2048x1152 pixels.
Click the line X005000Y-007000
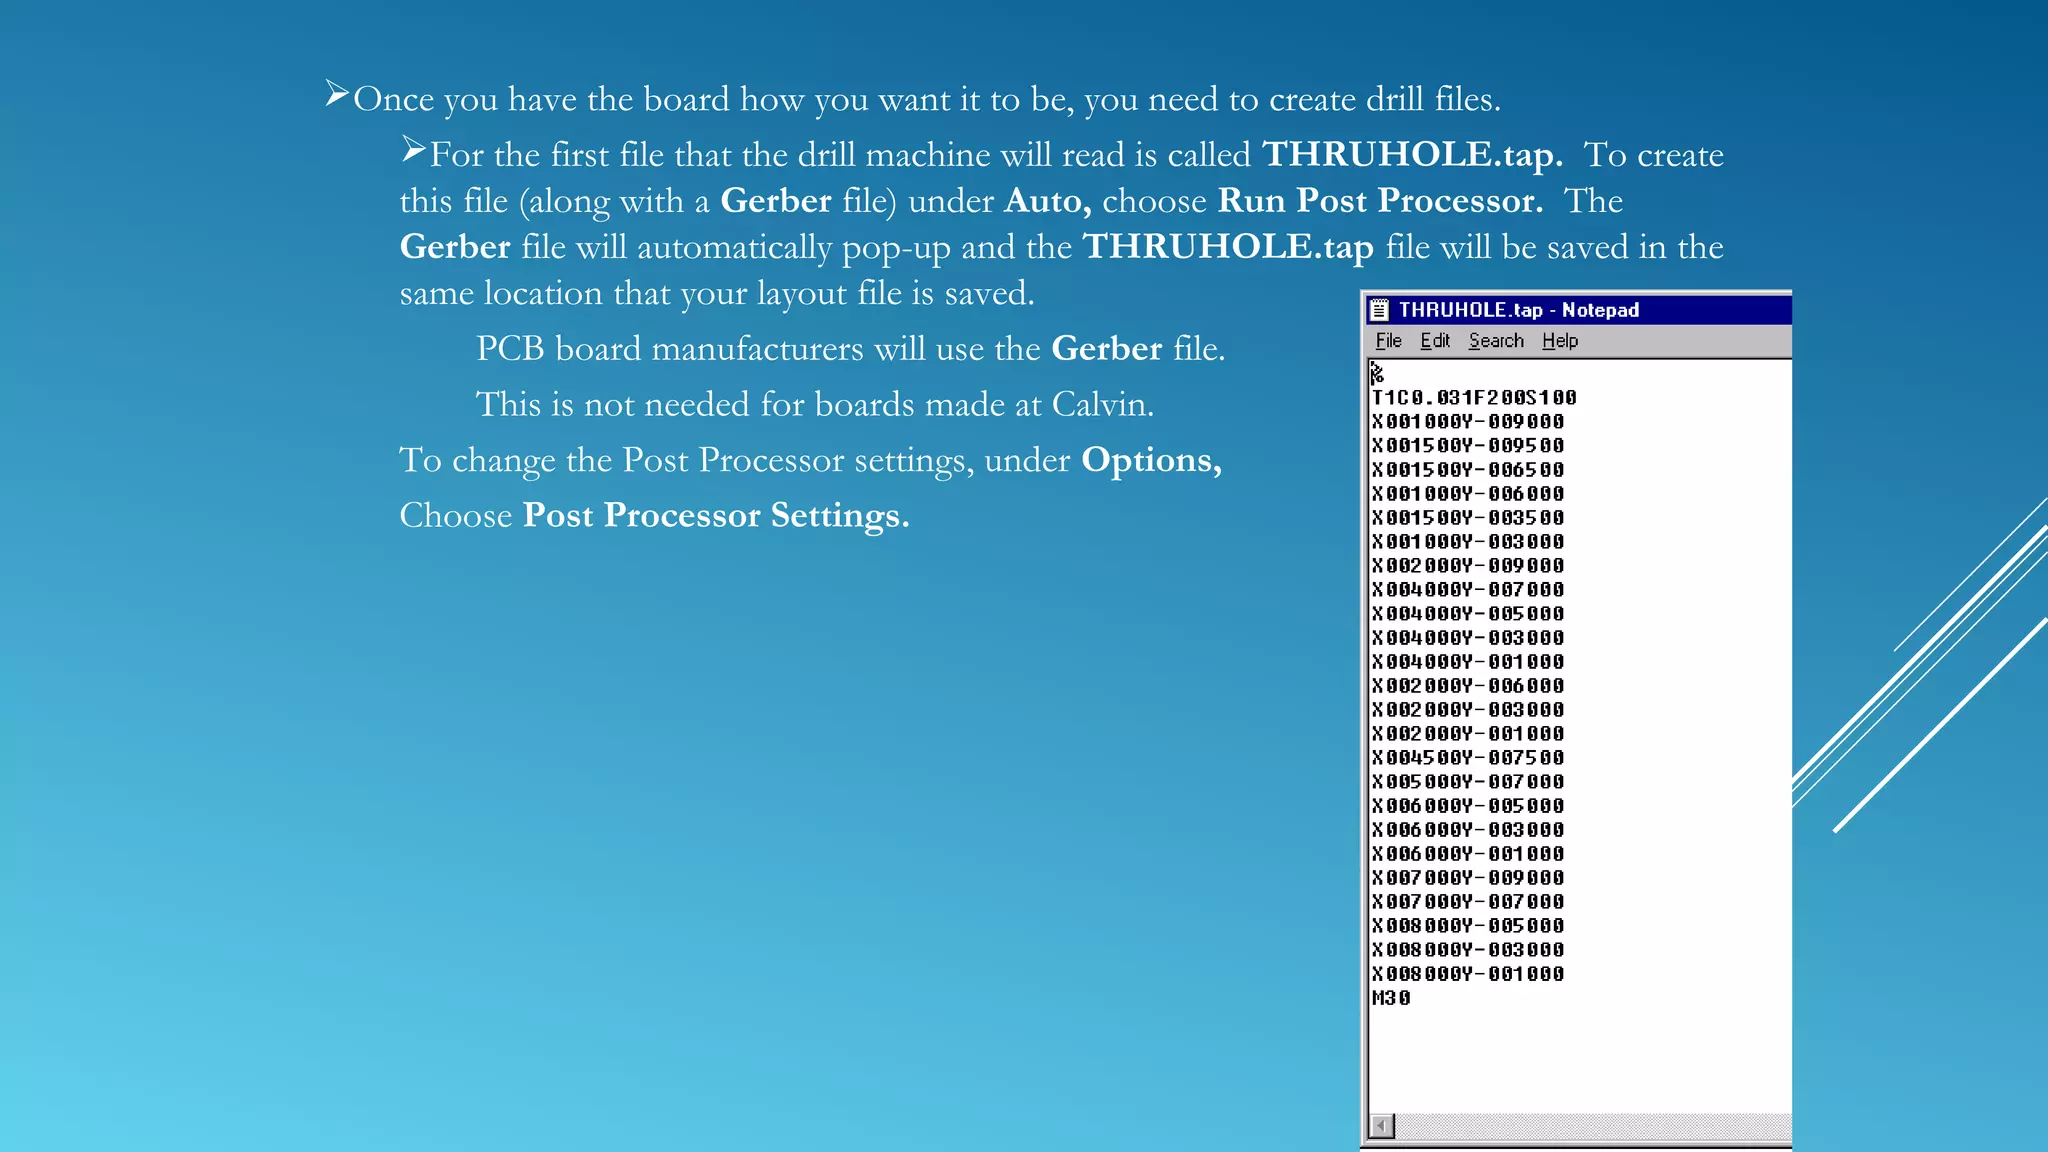point(1468,782)
